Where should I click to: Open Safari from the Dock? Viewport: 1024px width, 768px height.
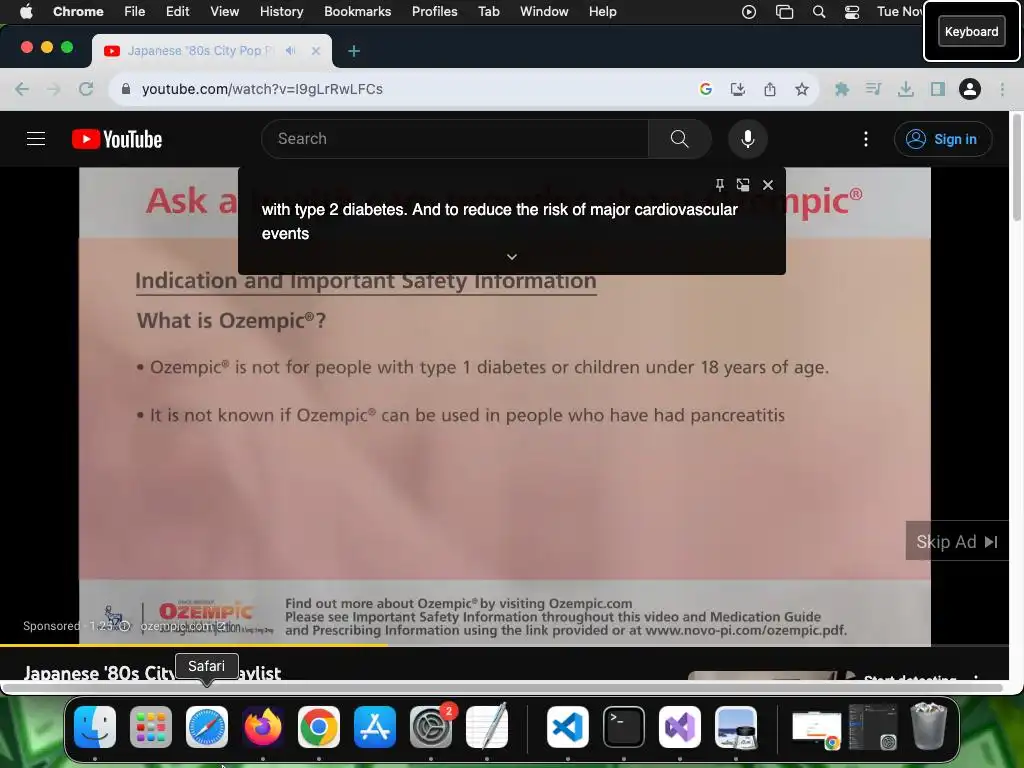tap(207, 727)
